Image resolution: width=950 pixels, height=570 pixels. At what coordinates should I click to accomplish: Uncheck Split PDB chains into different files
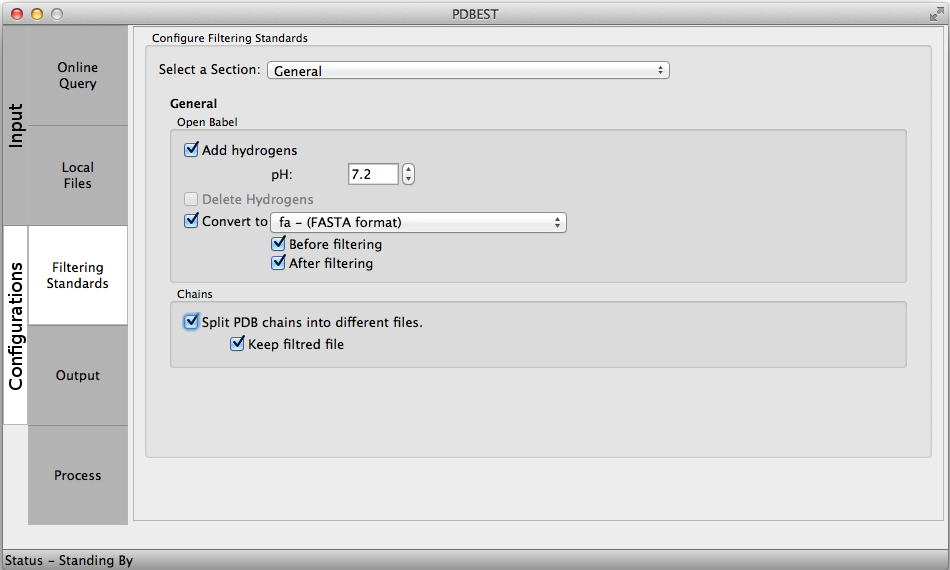coord(192,322)
